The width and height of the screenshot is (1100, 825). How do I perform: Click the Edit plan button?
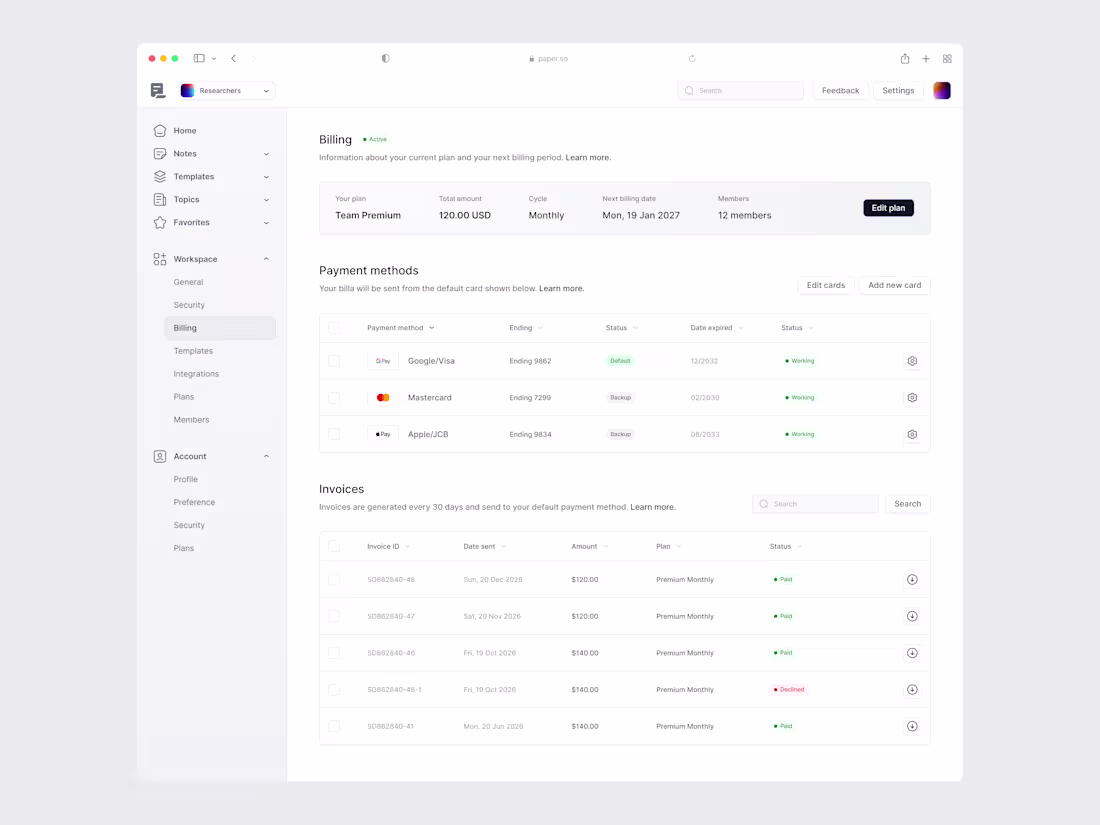pos(888,207)
